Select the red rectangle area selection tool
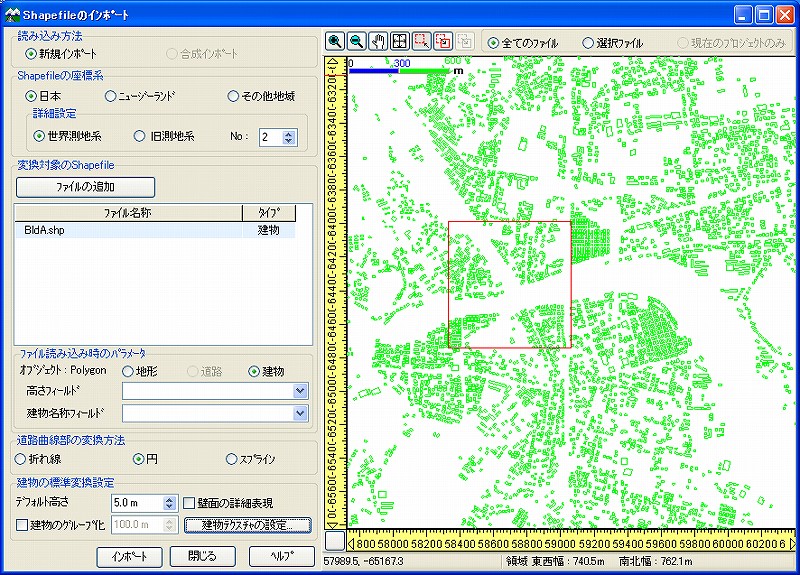The width and height of the screenshot is (800, 575). click(x=421, y=42)
